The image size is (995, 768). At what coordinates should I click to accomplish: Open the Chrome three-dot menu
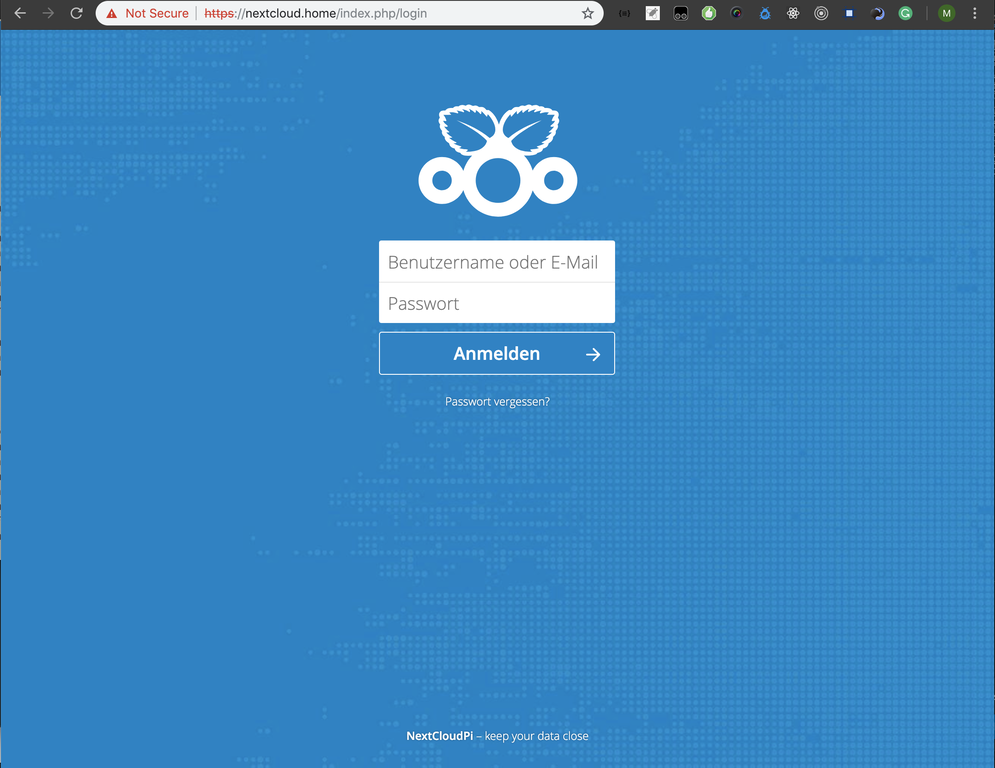(x=975, y=13)
